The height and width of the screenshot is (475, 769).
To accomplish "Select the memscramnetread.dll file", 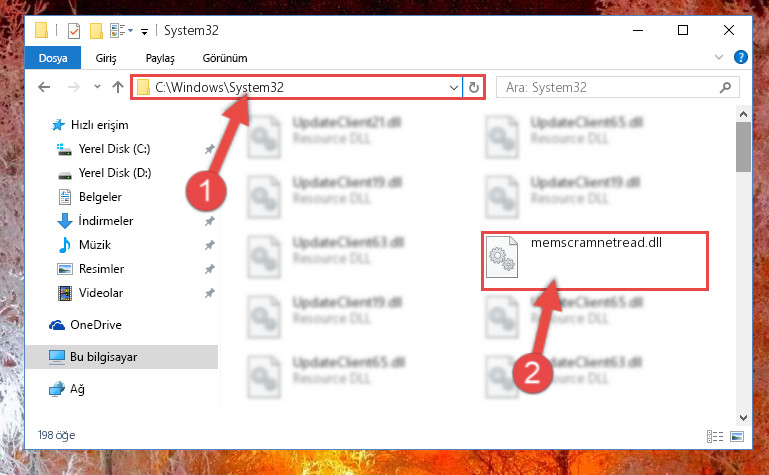I will point(595,261).
